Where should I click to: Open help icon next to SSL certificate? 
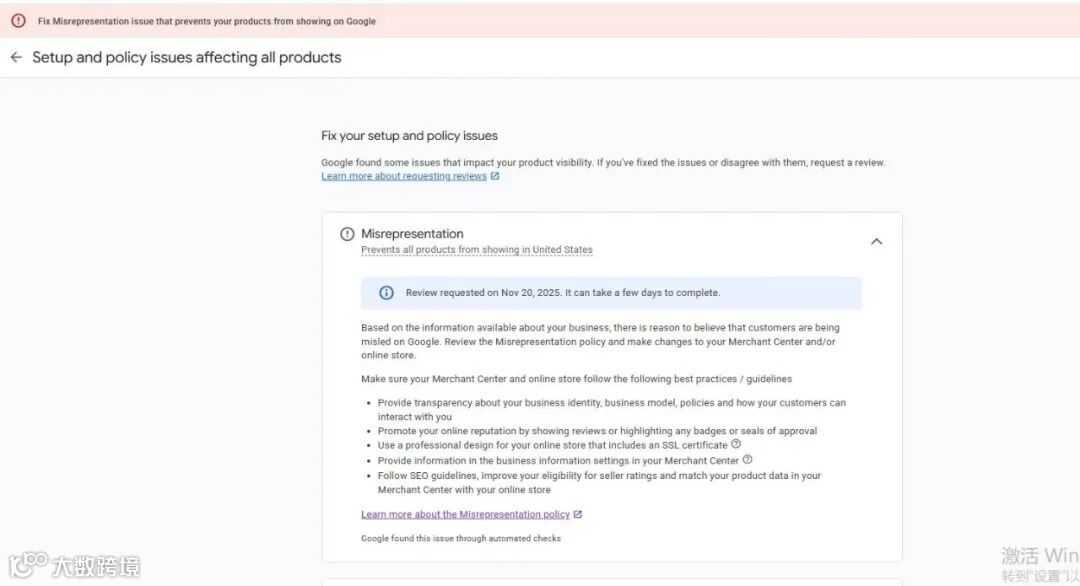tap(736, 444)
